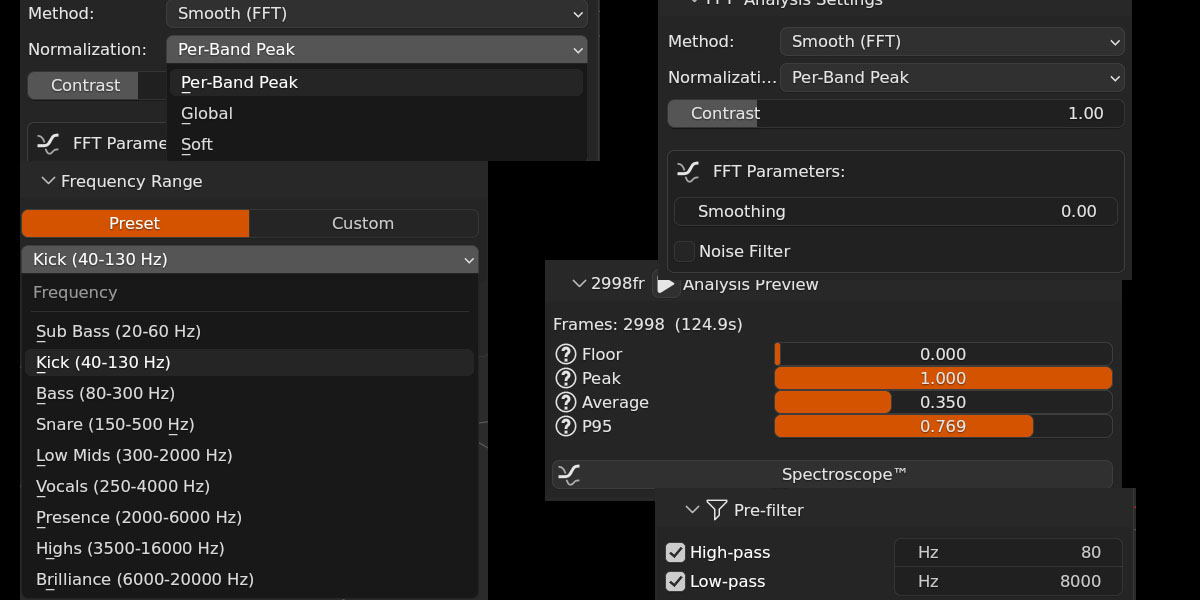Click the question mark icon next to Peak
This screenshot has width=1200, height=600.
[x=565, y=378]
